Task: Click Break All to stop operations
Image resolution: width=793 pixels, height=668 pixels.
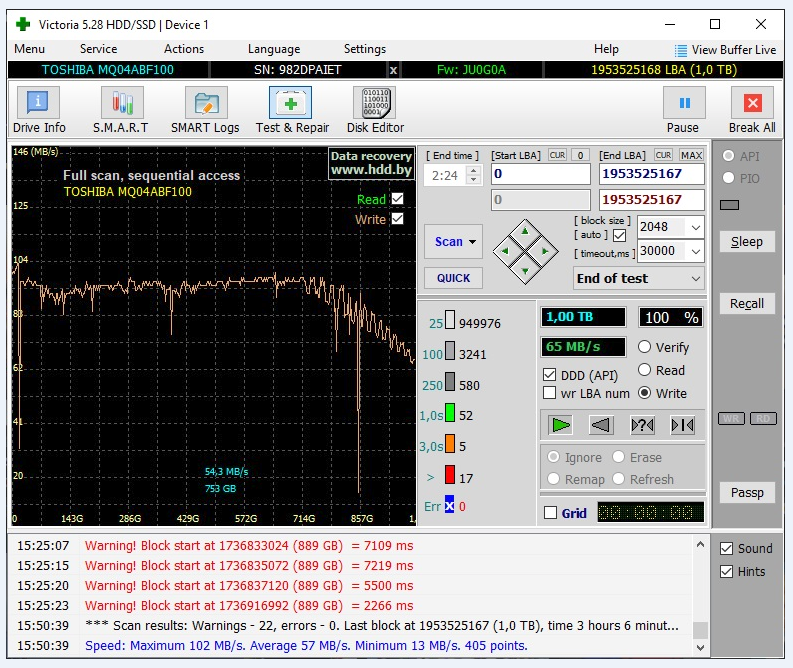Action: (x=752, y=103)
